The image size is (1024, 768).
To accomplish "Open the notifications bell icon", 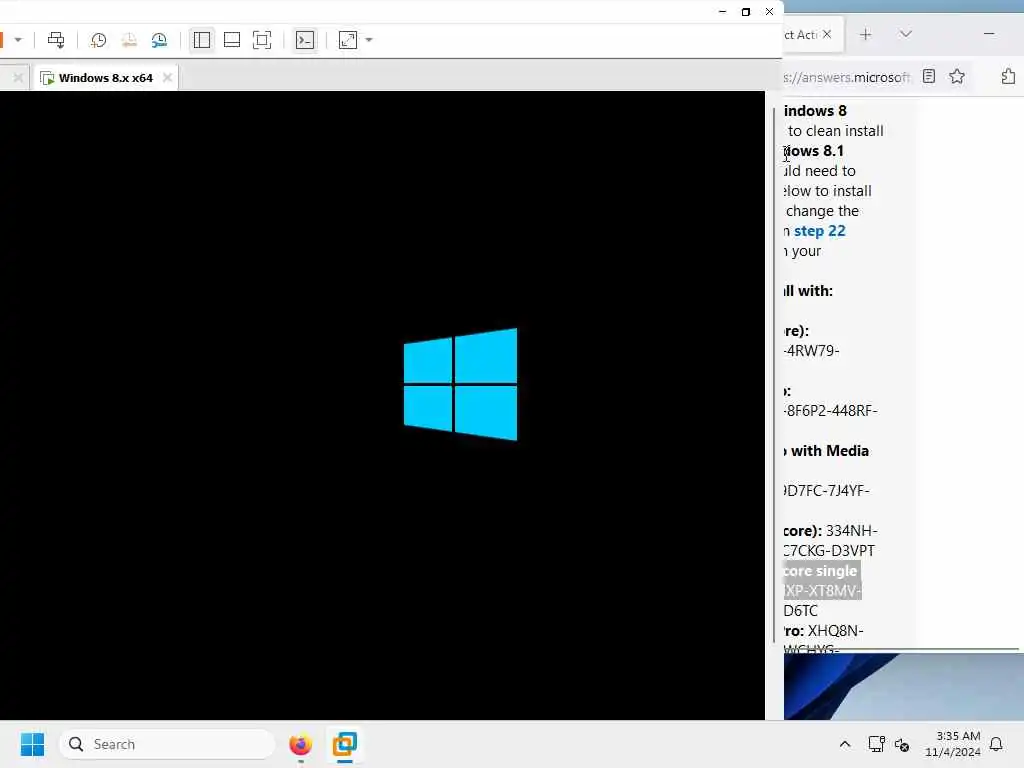I will [x=996, y=744].
